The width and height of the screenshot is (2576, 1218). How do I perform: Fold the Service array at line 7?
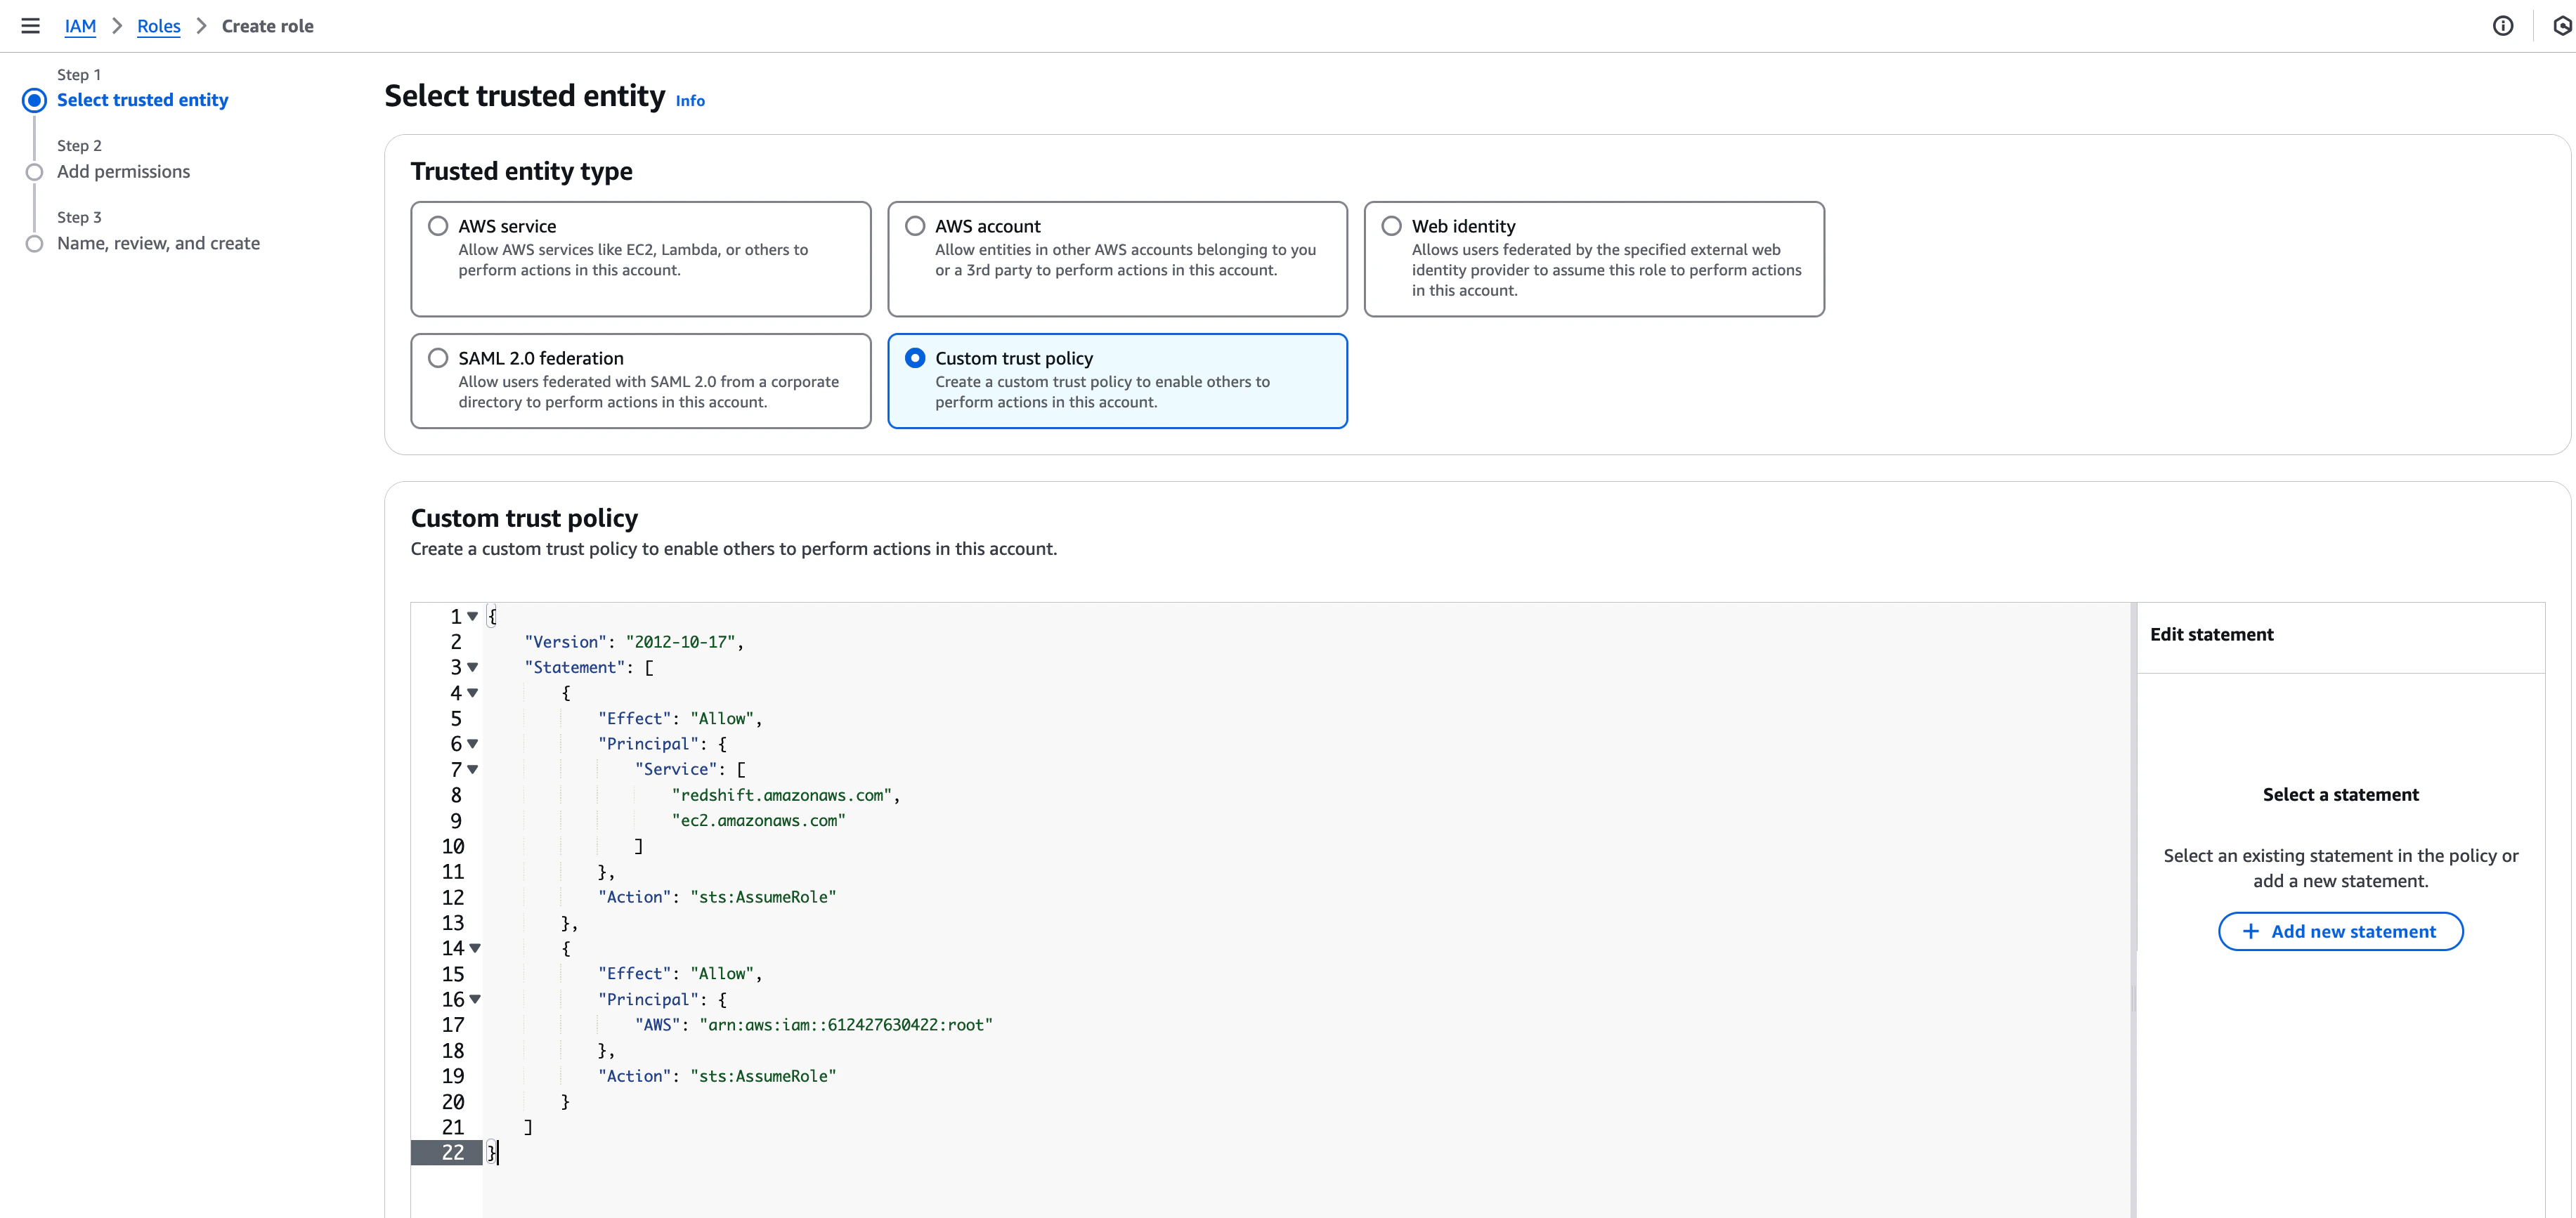473,769
